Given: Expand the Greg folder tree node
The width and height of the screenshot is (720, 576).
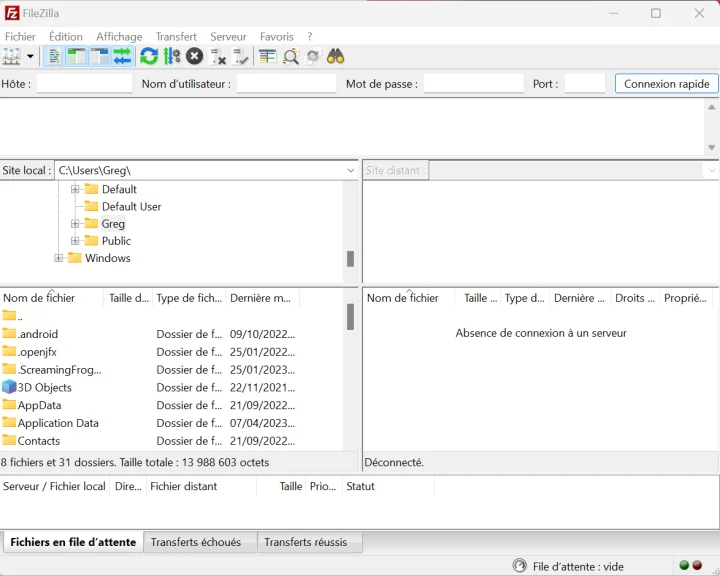Looking at the screenshot, I should [75, 224].
